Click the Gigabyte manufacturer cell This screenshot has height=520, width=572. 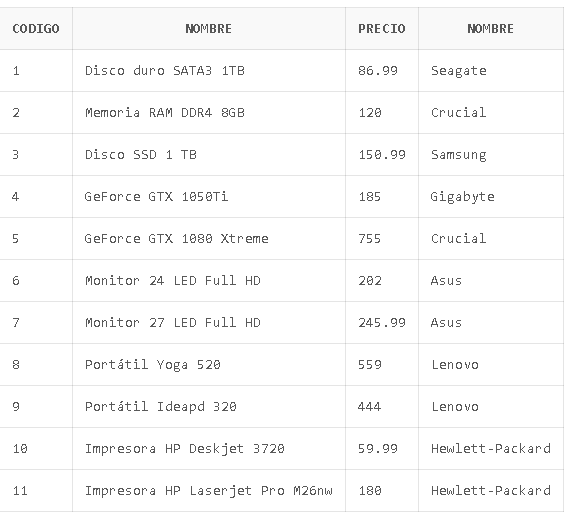pyautogui.click(x=491, y=196)
